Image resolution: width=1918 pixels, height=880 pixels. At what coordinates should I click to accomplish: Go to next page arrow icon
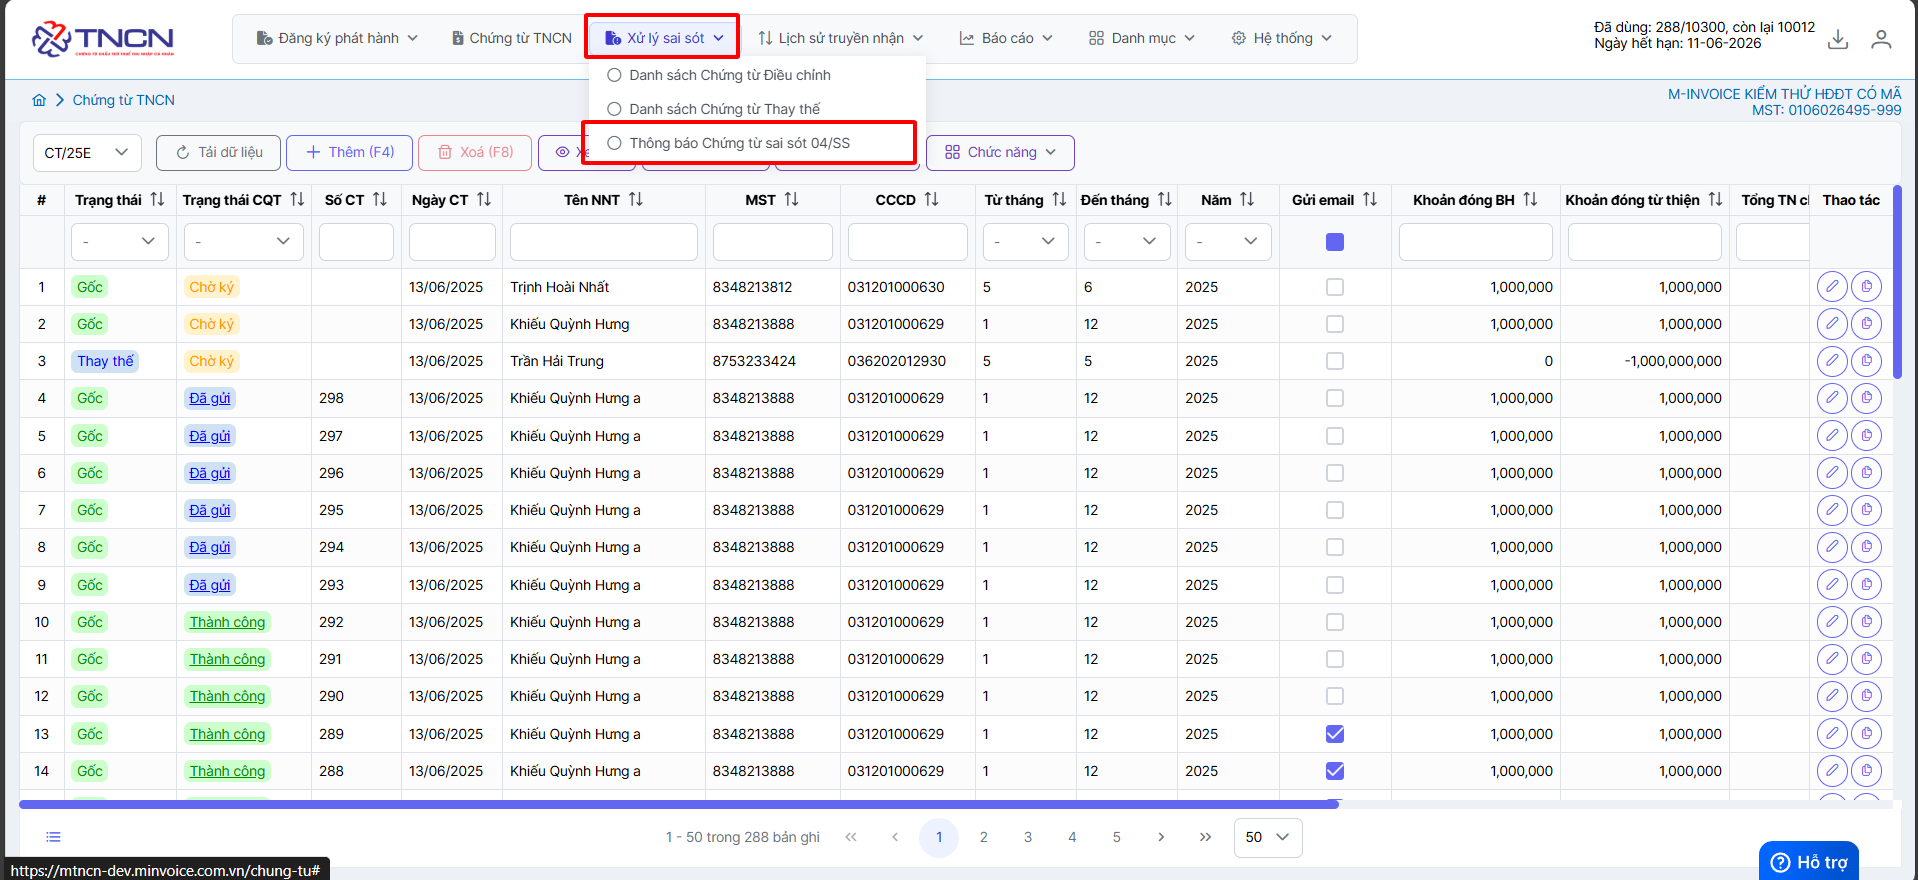click(1161, 837)
